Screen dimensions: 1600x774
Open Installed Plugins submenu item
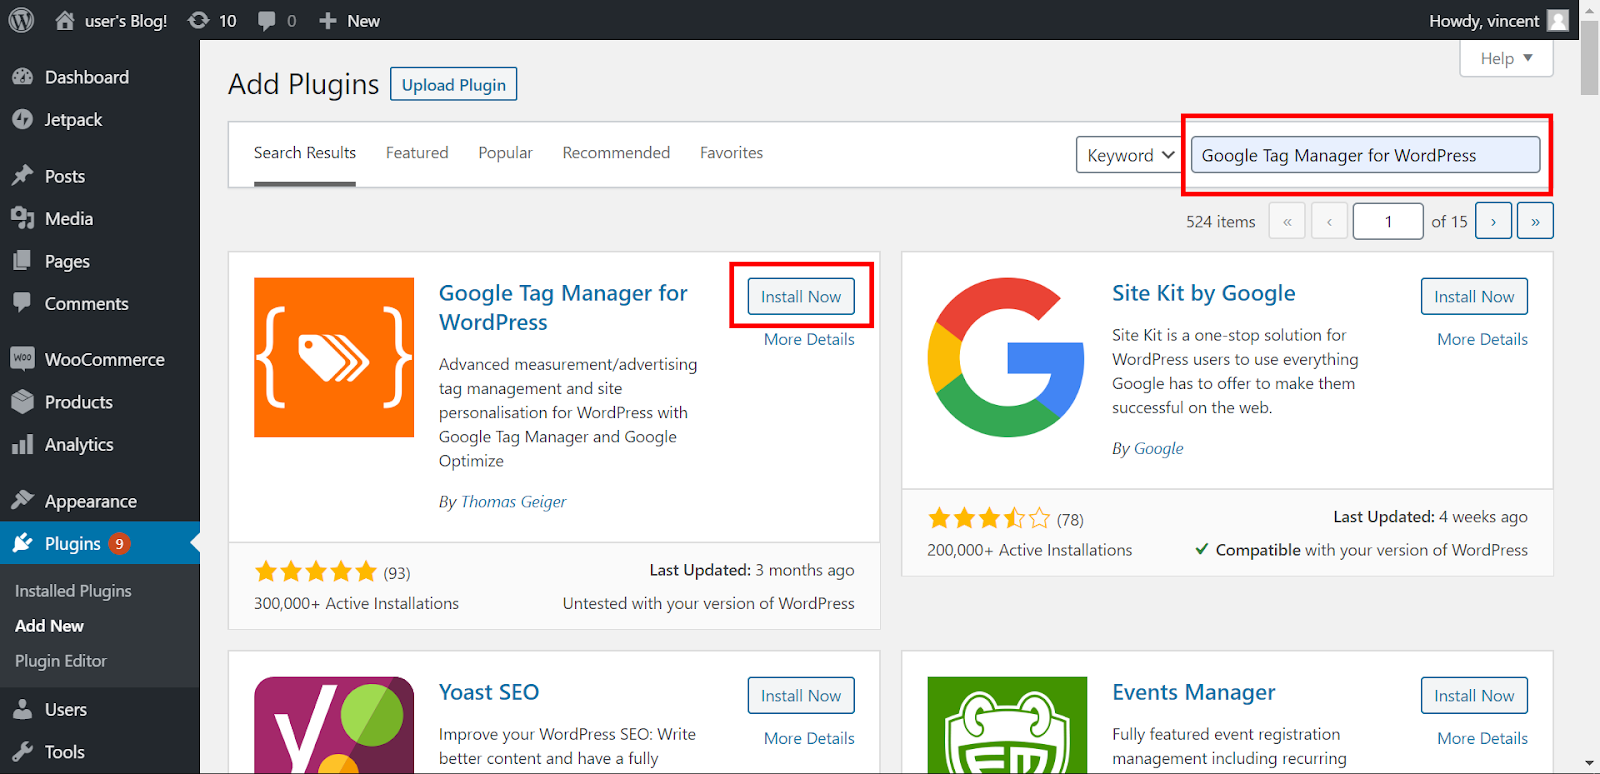73,591
